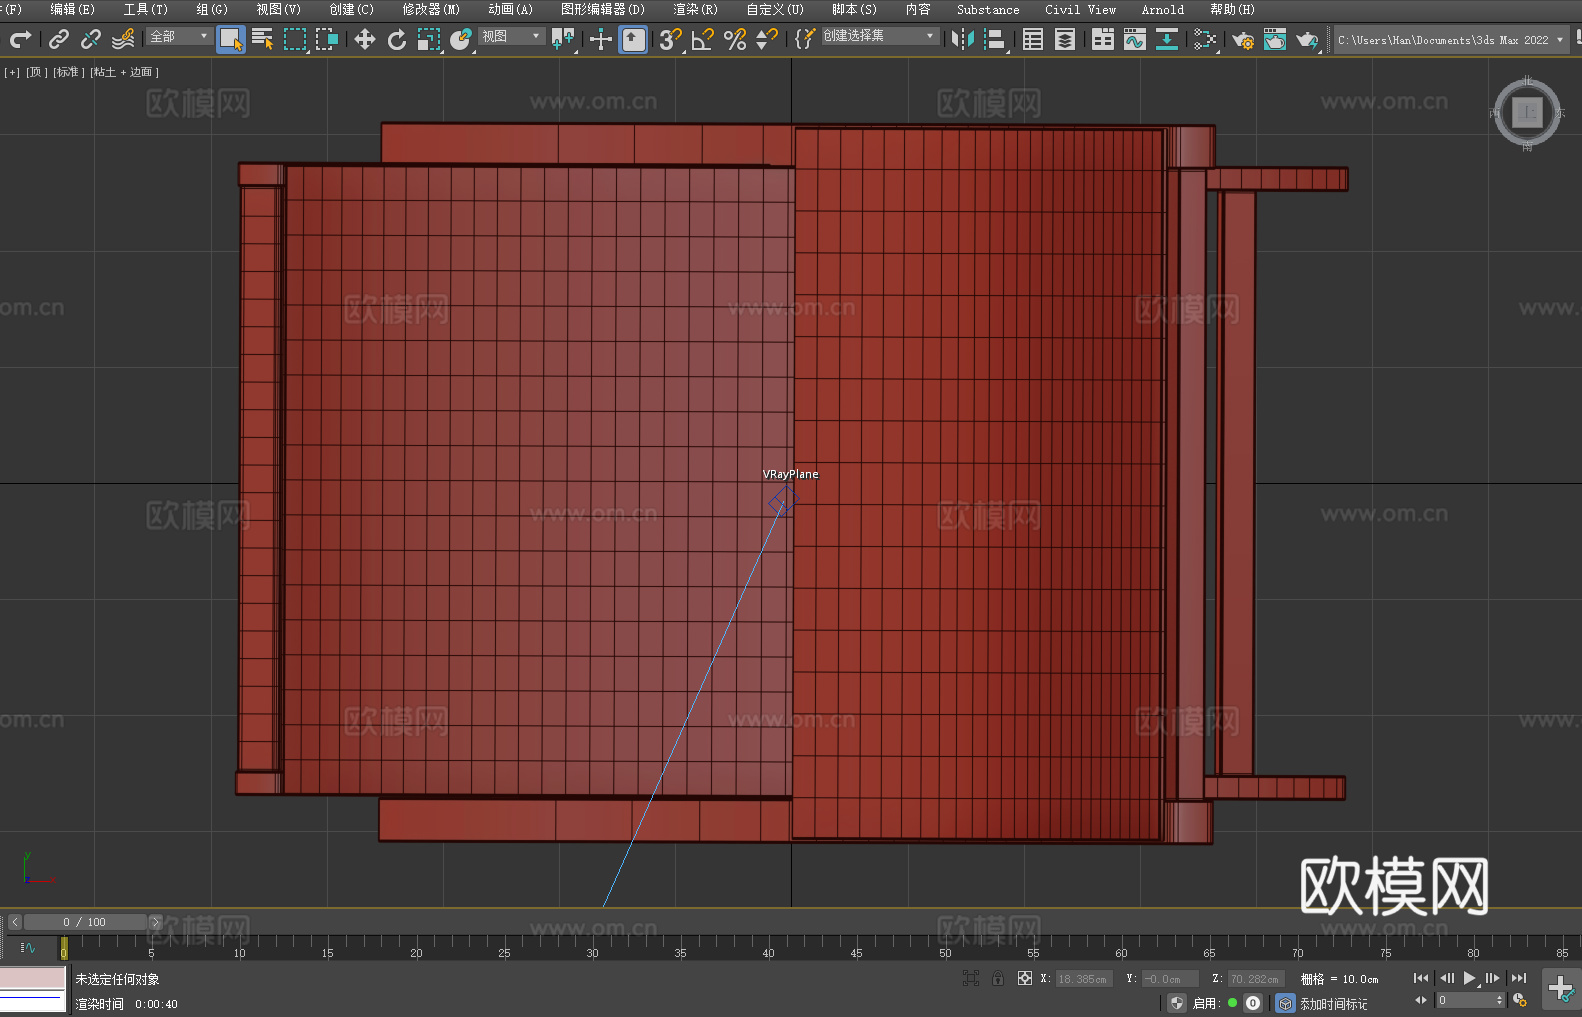The width and height of the screenshot is (1582, 1017).
Task: Step time slider back with left arrow
Action: 14,922
